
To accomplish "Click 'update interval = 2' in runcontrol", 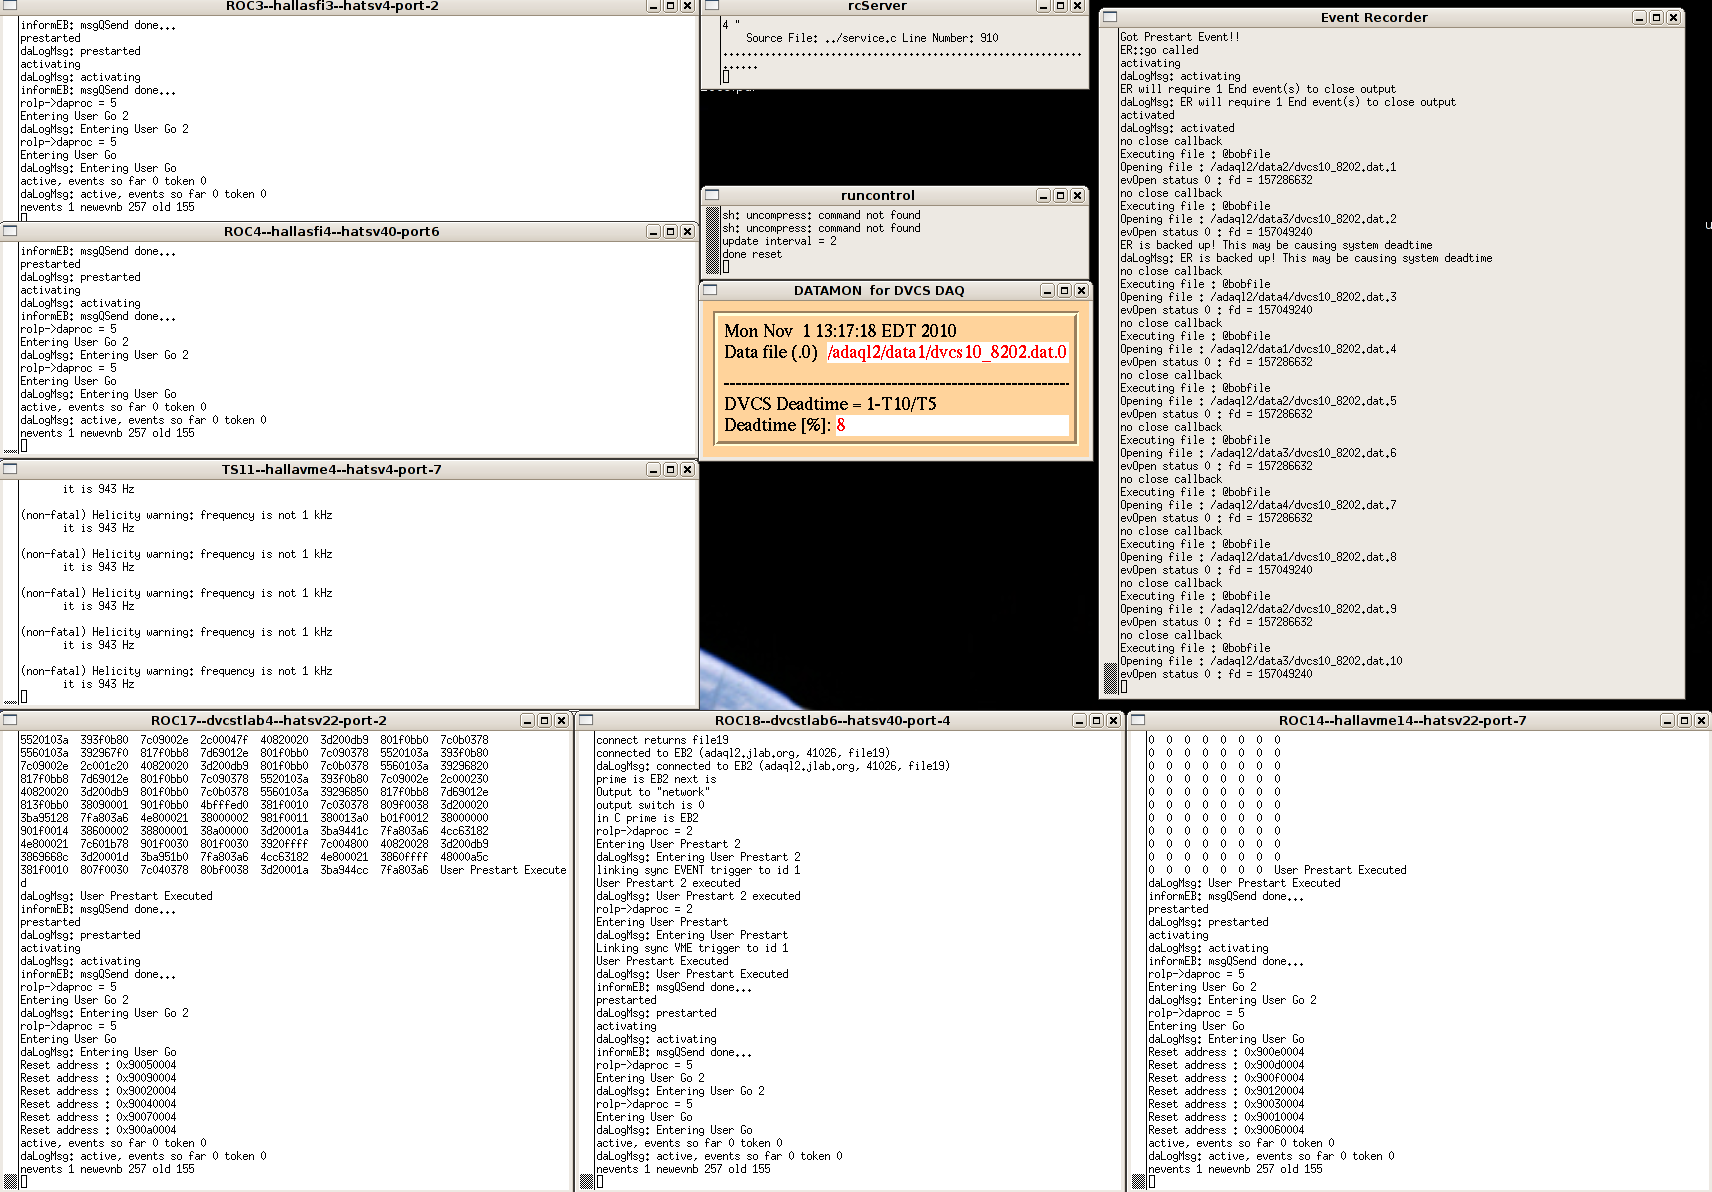I will (x=779, y=241).
